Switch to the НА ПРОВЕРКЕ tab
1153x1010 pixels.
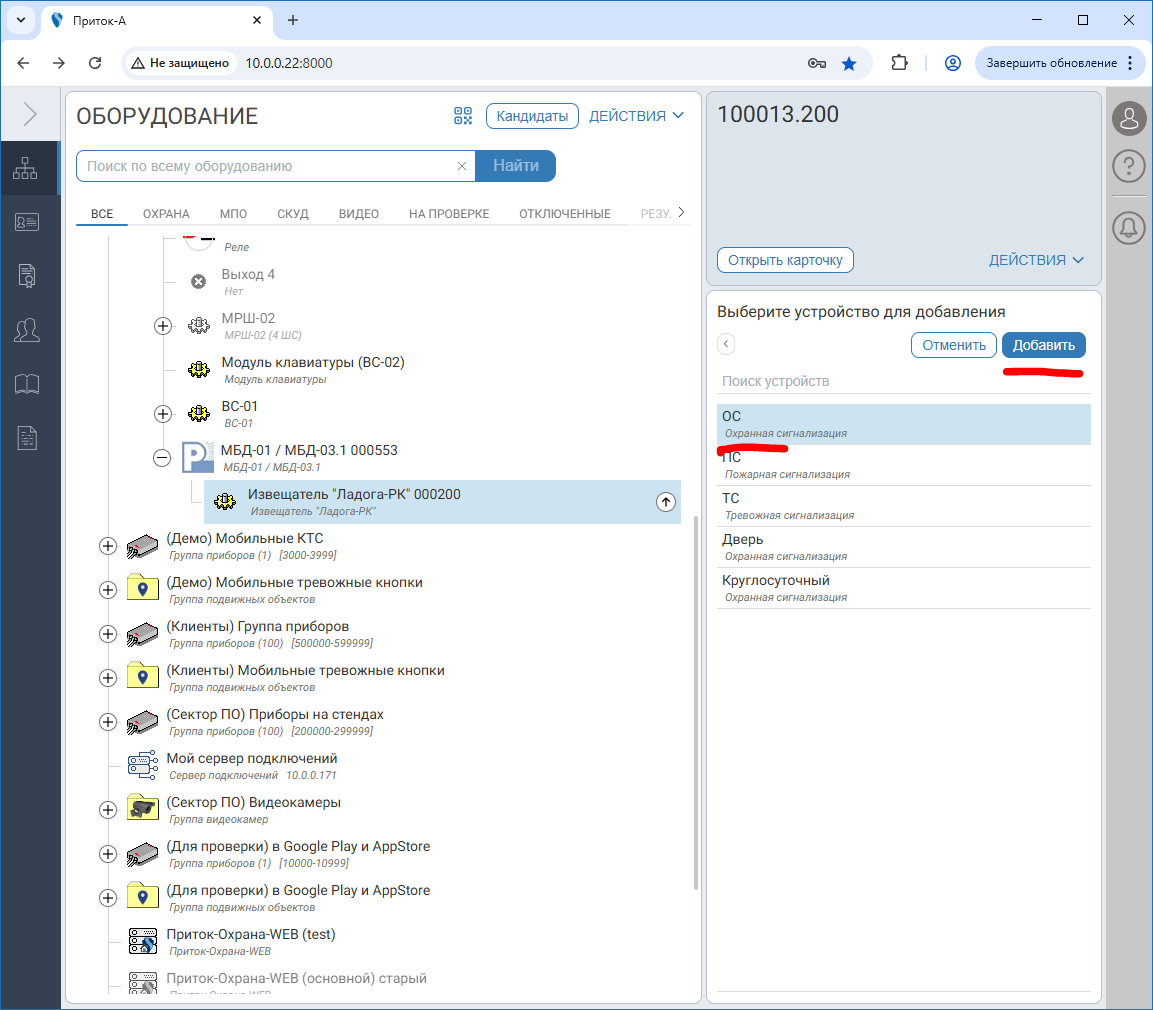pos(448,214)
